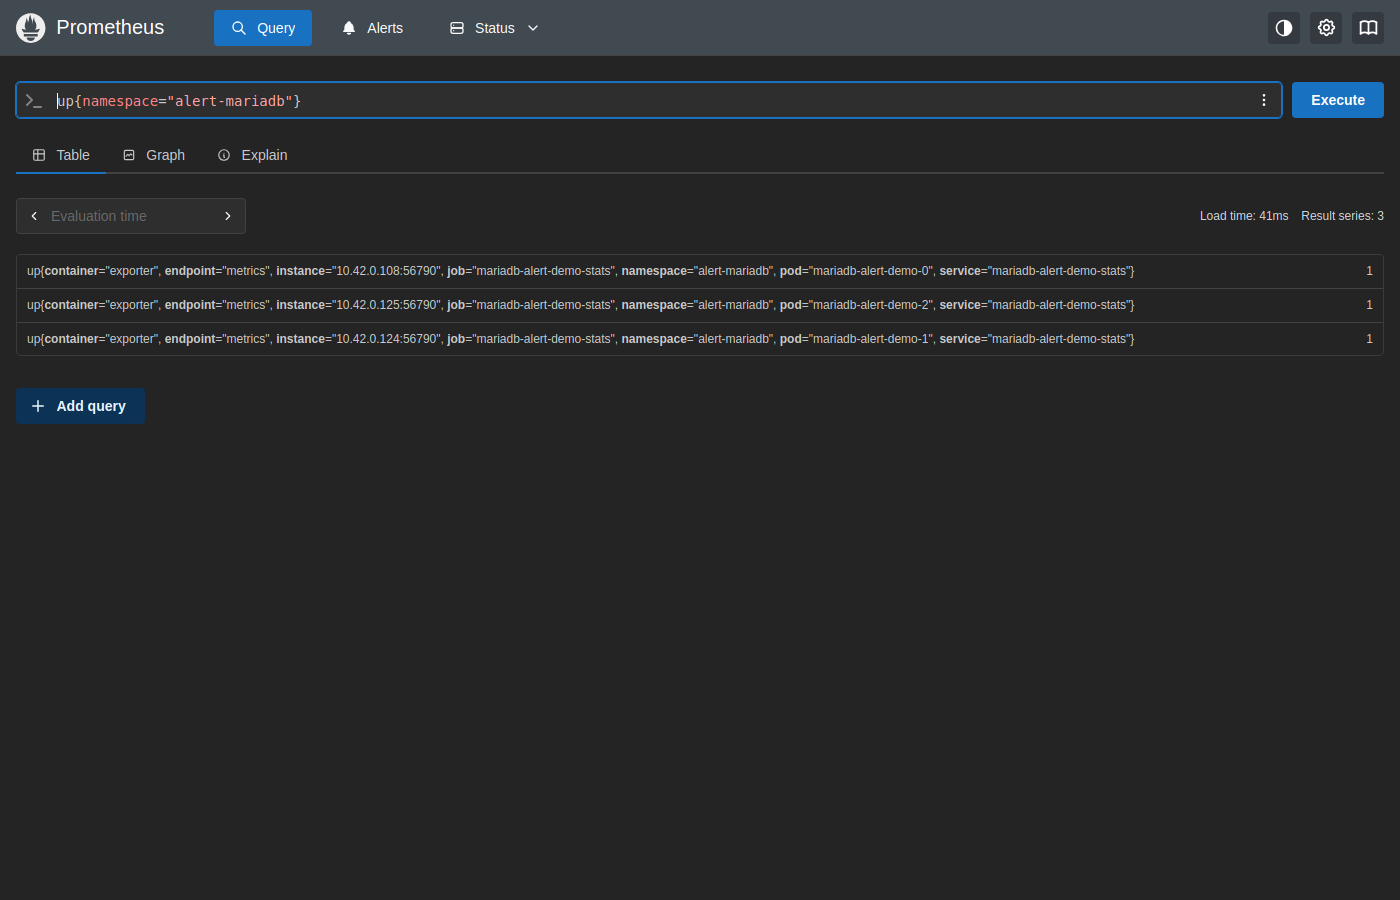The image size is (1400, 900).
Task: Step evaluation time forward with right chevron
Action: [x=228, y=216]
